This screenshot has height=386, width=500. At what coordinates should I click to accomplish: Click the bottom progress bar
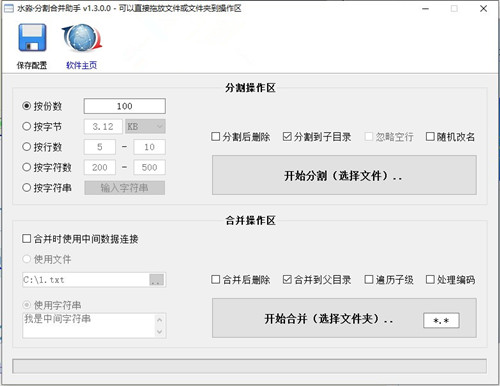pos(249,366)
